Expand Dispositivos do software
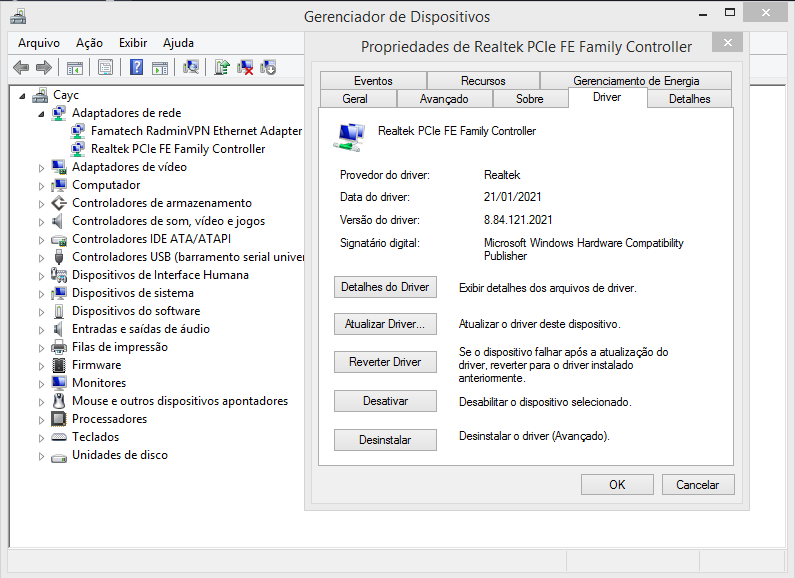 (41, 312)
